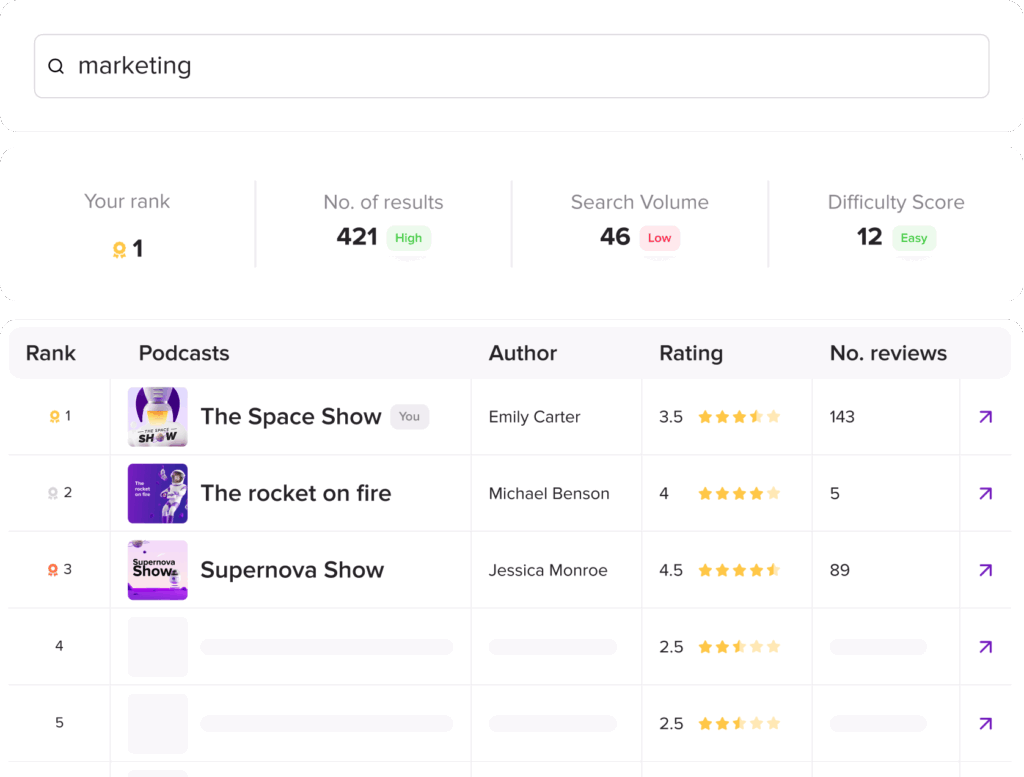The height and width of the screenshot is (777, 1024).
Task: Click the Rank column header
Action: [51, 353]
